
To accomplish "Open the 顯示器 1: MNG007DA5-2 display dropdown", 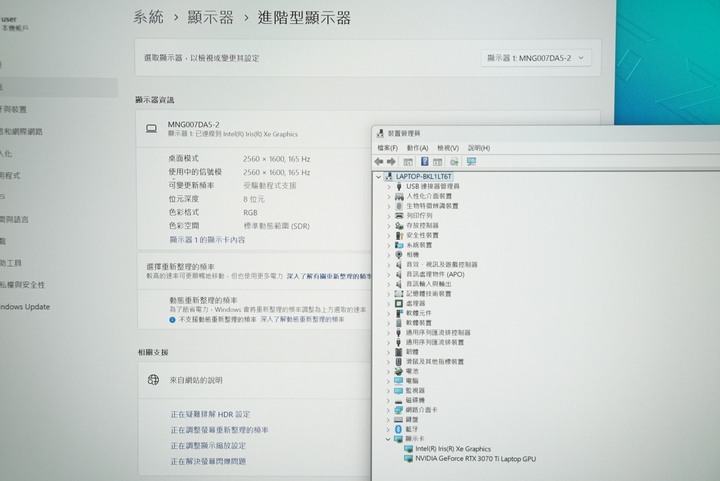I will [536, 58].
